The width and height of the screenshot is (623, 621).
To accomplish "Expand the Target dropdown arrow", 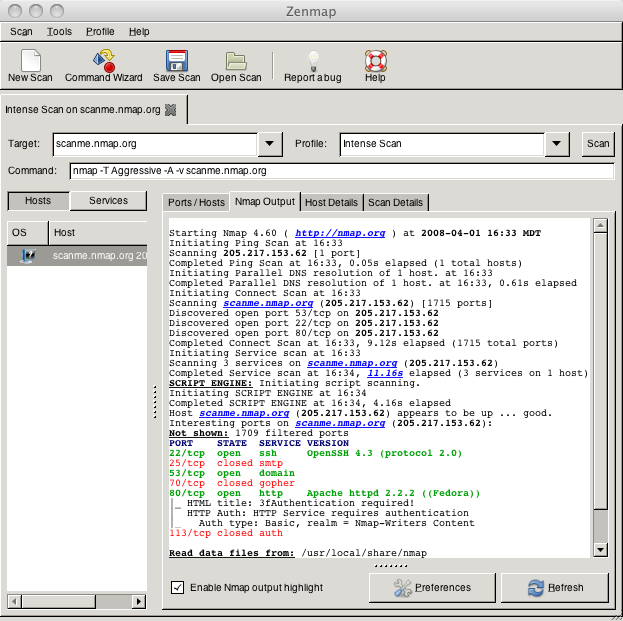I will pos(270,143).
